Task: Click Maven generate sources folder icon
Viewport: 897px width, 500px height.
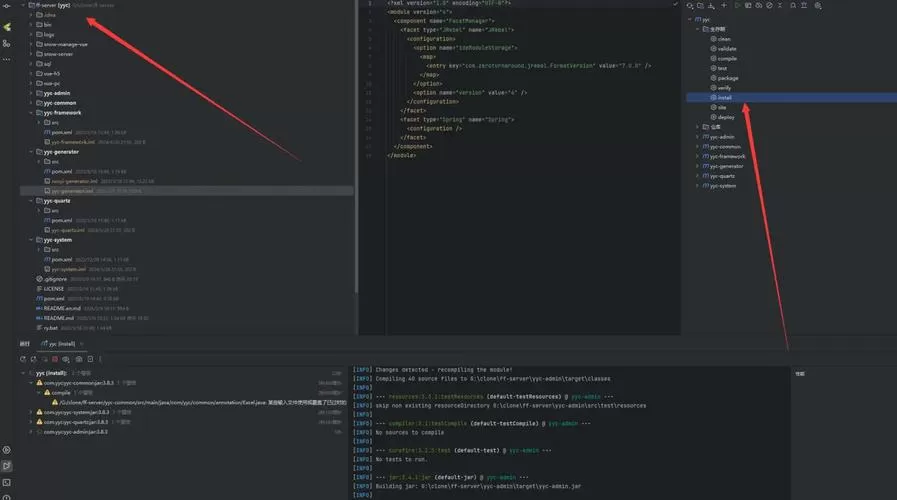Action: pos(700,5)
